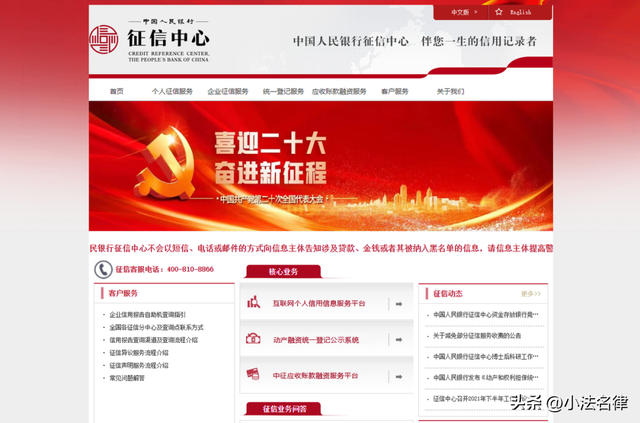The image size is (640, 423).
Task: Select the 核心业务 tab
Action: click(283, 272)
